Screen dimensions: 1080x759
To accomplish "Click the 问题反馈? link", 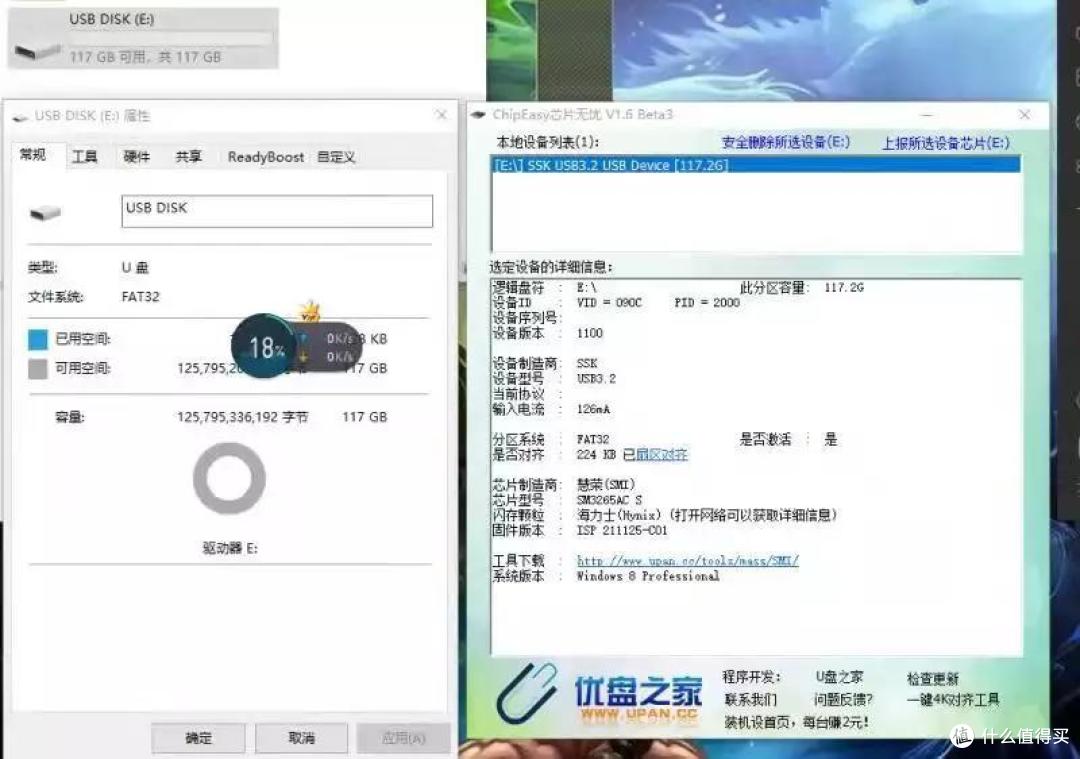I will click(843, 700).
